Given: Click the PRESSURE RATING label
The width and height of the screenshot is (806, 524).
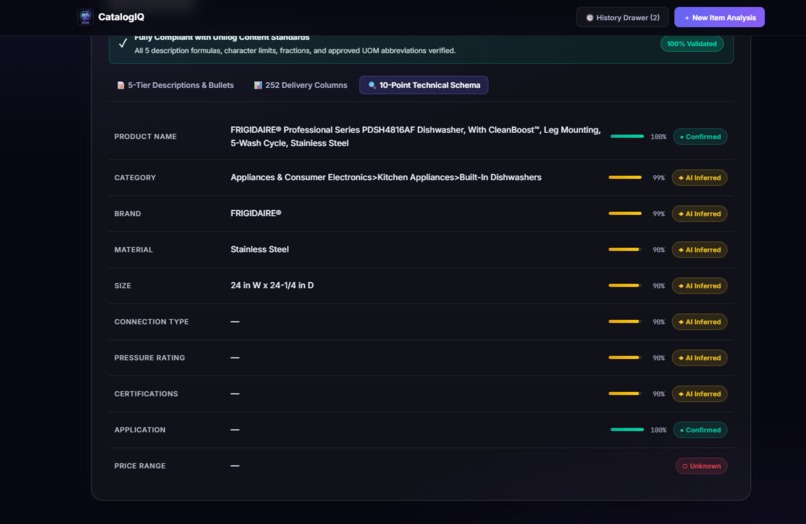Looking at the screenshot, I should (x=150, y=358).
